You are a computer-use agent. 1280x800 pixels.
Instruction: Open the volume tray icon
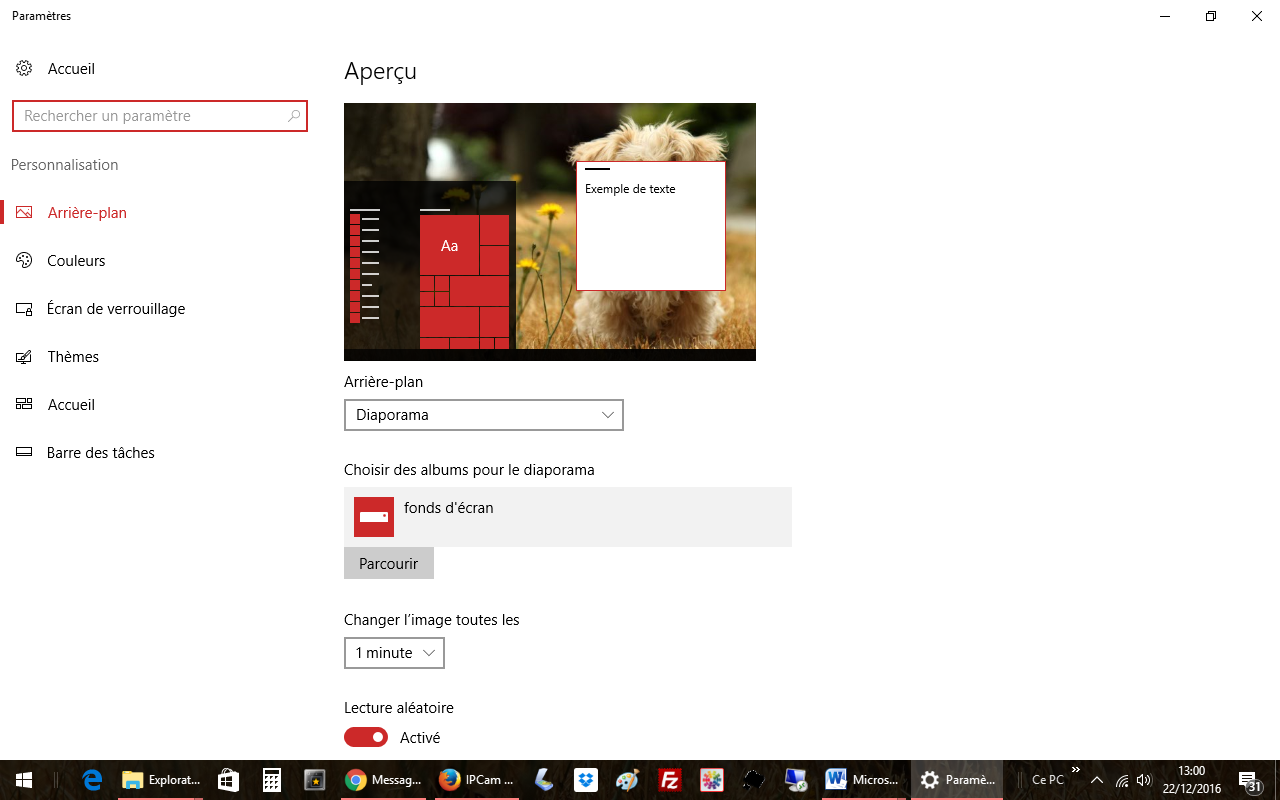click(x=1144, y=780)
